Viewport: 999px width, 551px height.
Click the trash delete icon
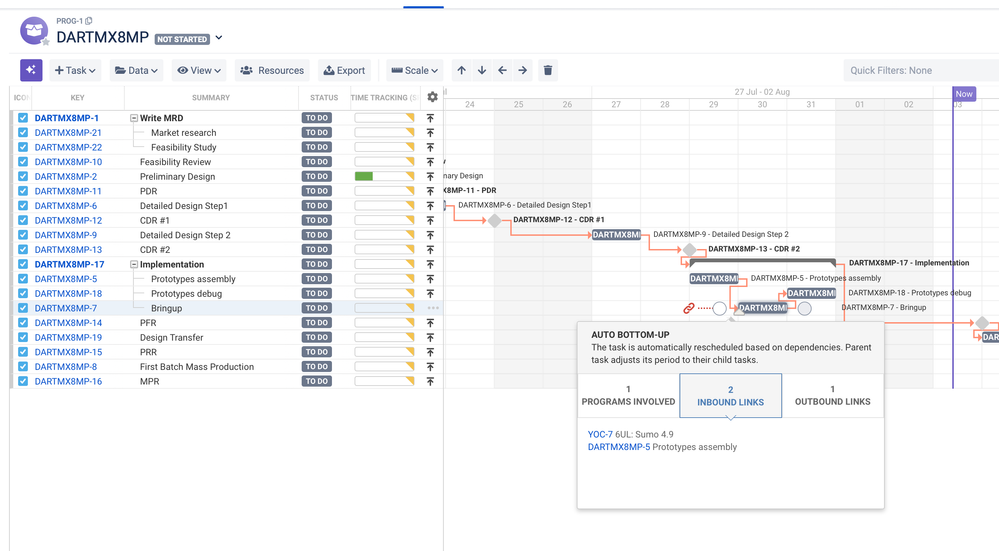point(548,70)
